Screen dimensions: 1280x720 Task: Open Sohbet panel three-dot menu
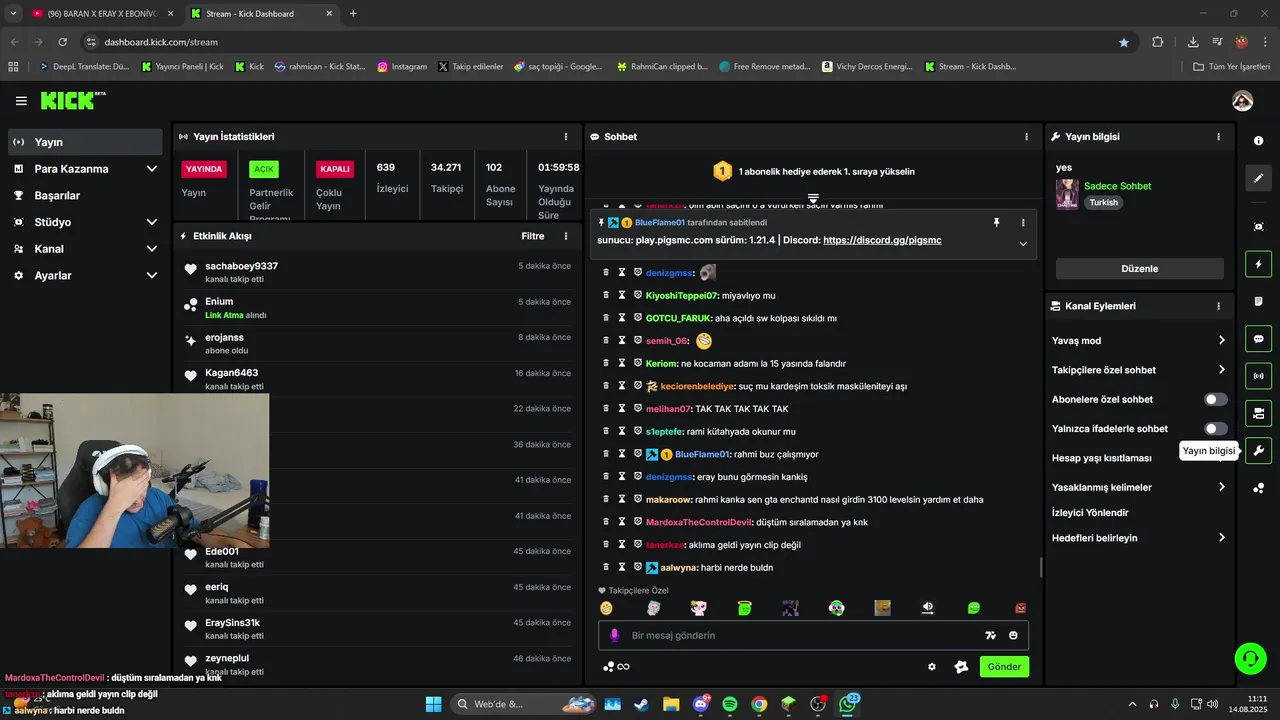click(x=1026, y=137)
